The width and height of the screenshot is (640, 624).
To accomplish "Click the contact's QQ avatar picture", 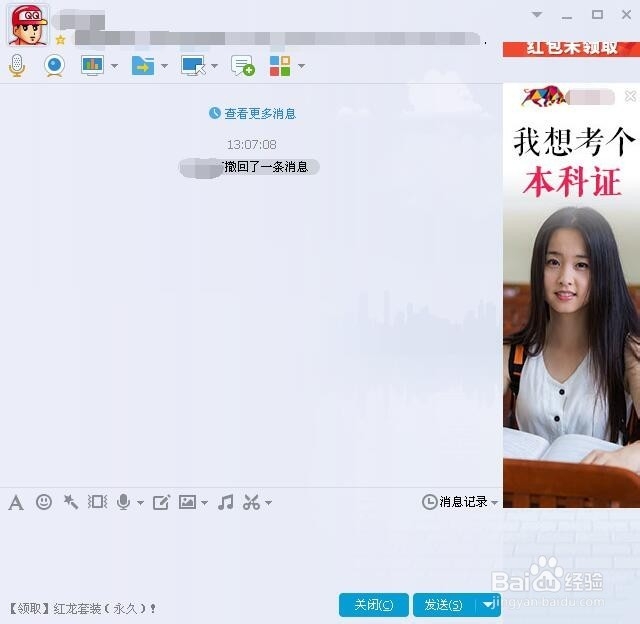I will pyautogui.click(x=28, y=25).
